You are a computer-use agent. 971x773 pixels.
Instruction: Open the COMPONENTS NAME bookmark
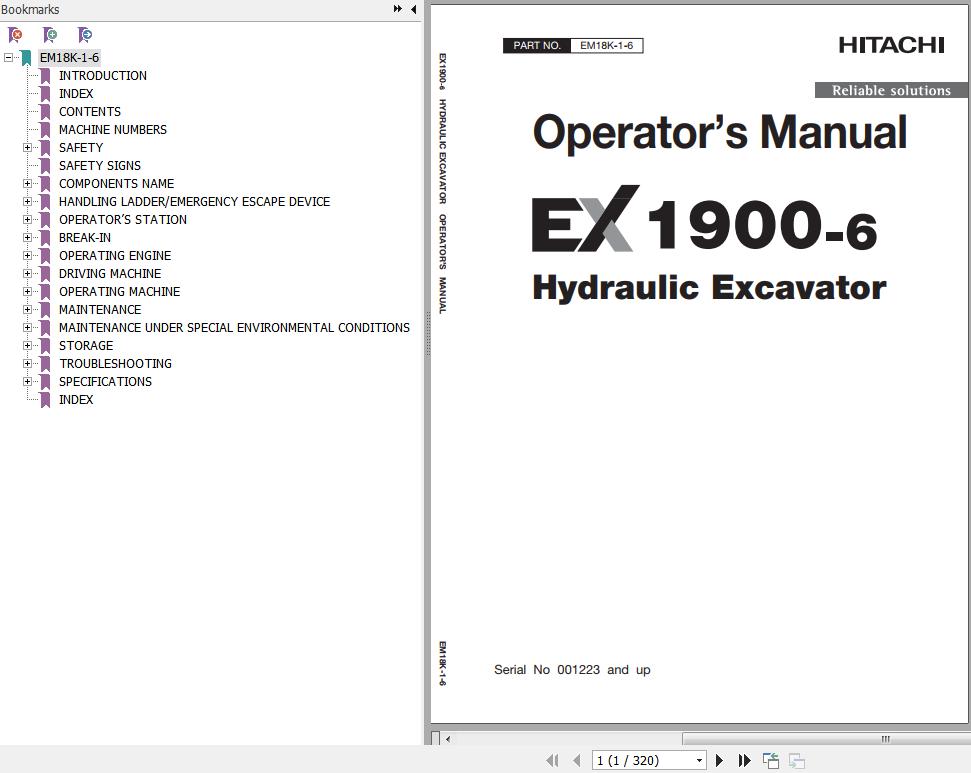(x=116, y=183)
